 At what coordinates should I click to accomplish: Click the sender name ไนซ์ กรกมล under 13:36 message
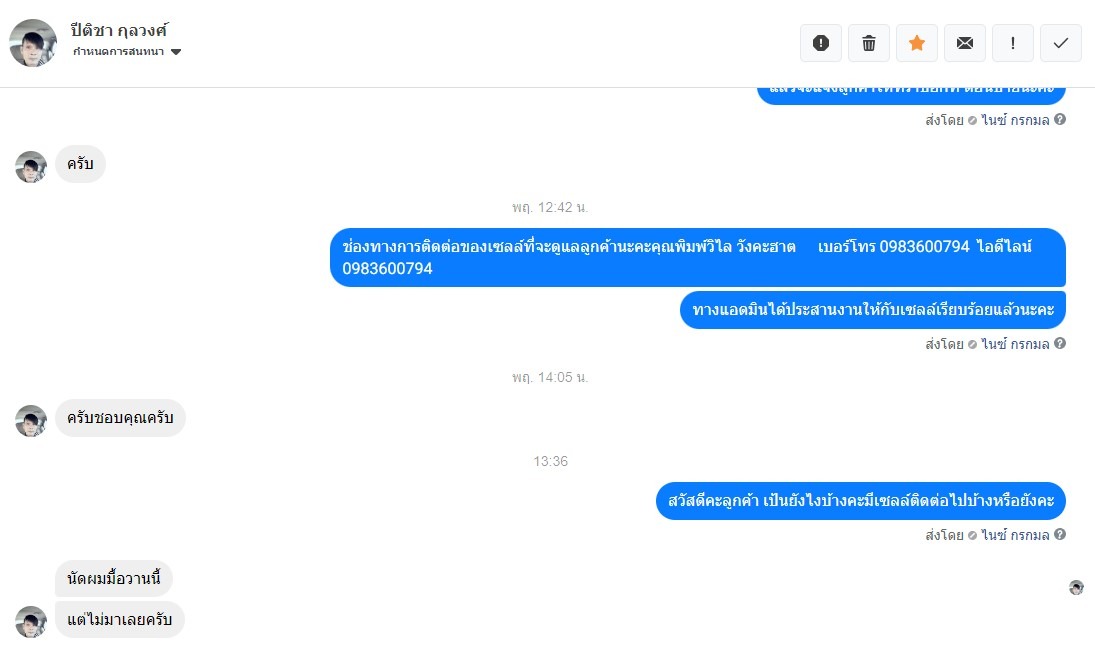tap(1015, 535)
